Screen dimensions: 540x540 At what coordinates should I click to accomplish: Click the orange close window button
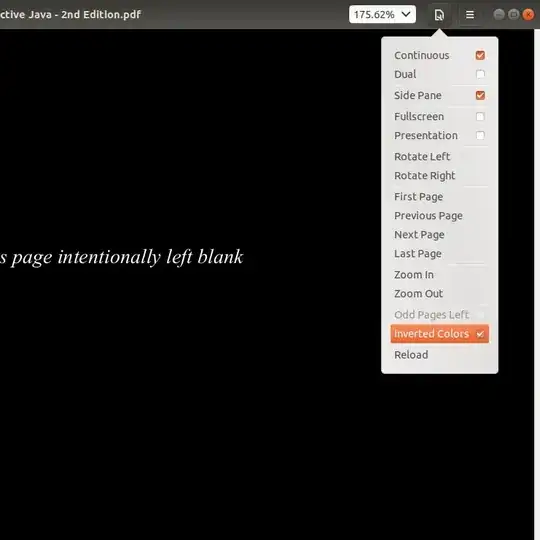pos(528,14)
